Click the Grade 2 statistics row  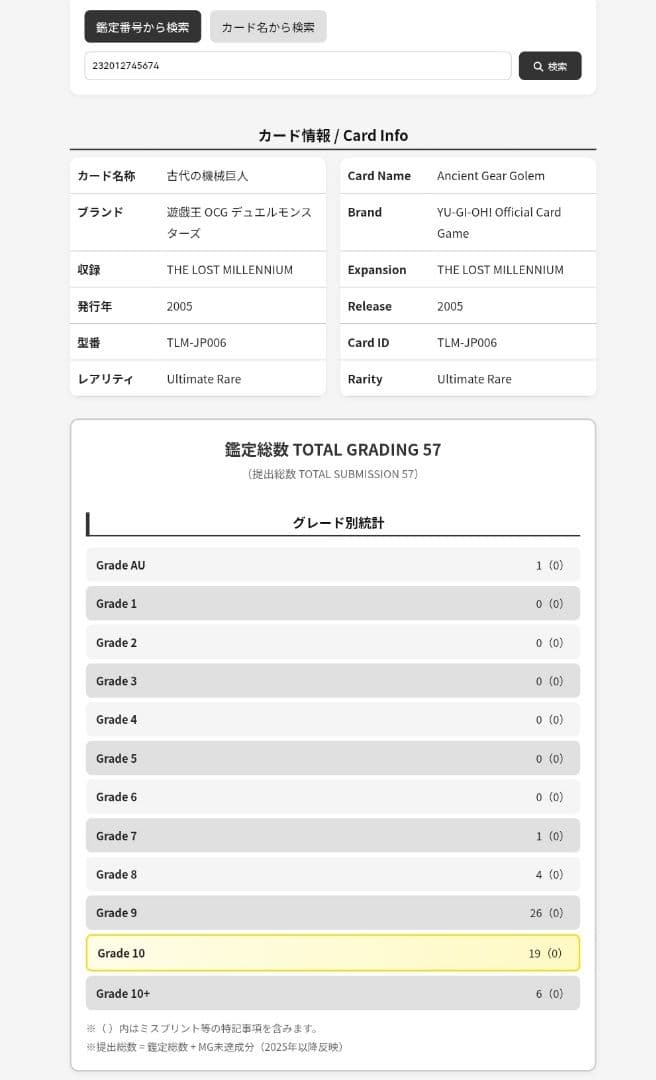tap(332, 643)
